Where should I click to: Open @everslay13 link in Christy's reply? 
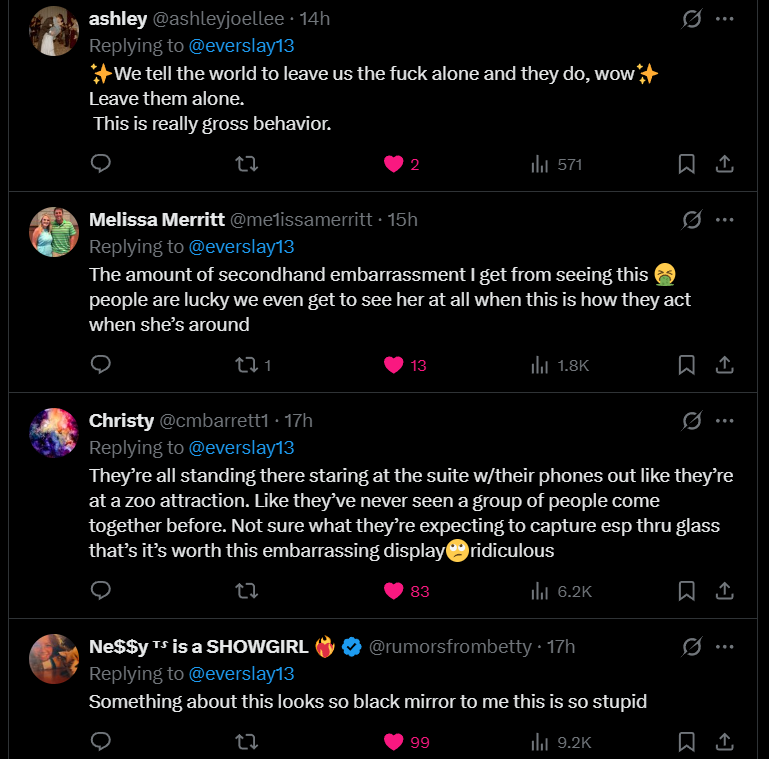(241, 447)
